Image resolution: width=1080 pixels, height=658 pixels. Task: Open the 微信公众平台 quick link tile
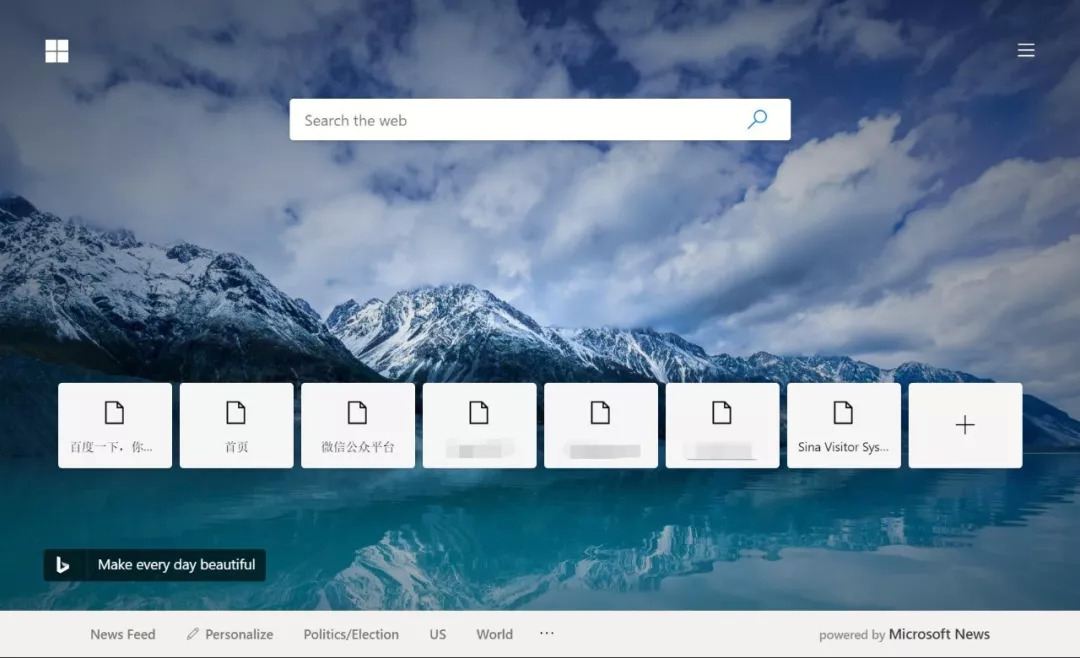[358, 425]
